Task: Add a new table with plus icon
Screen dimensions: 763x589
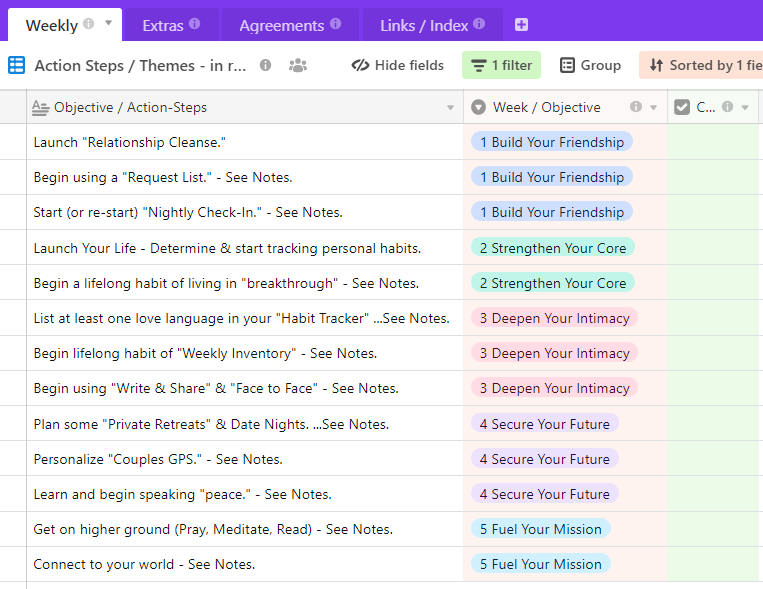Action: (521, 24)
